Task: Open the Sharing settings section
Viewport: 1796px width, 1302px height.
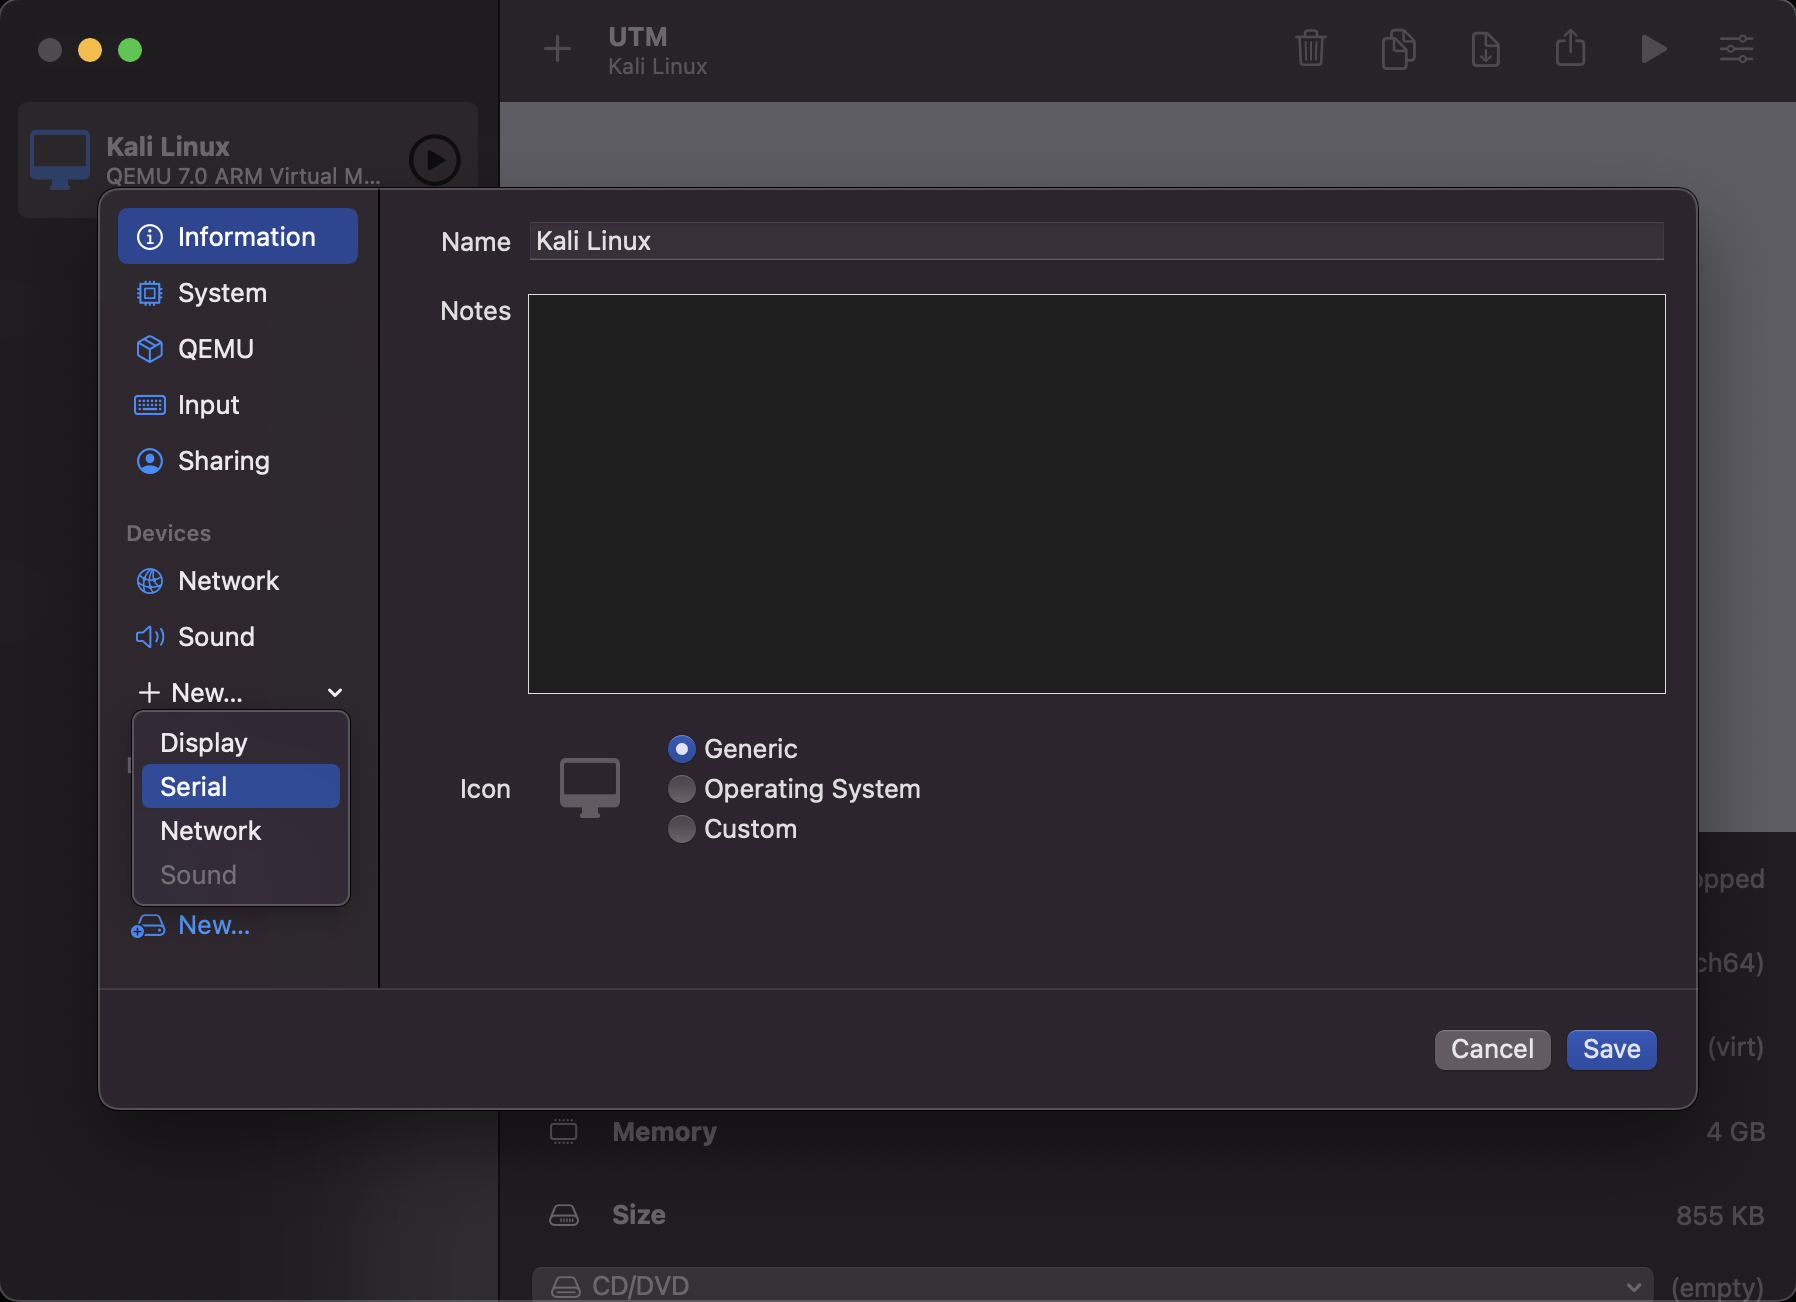Action: coord(223,460)
